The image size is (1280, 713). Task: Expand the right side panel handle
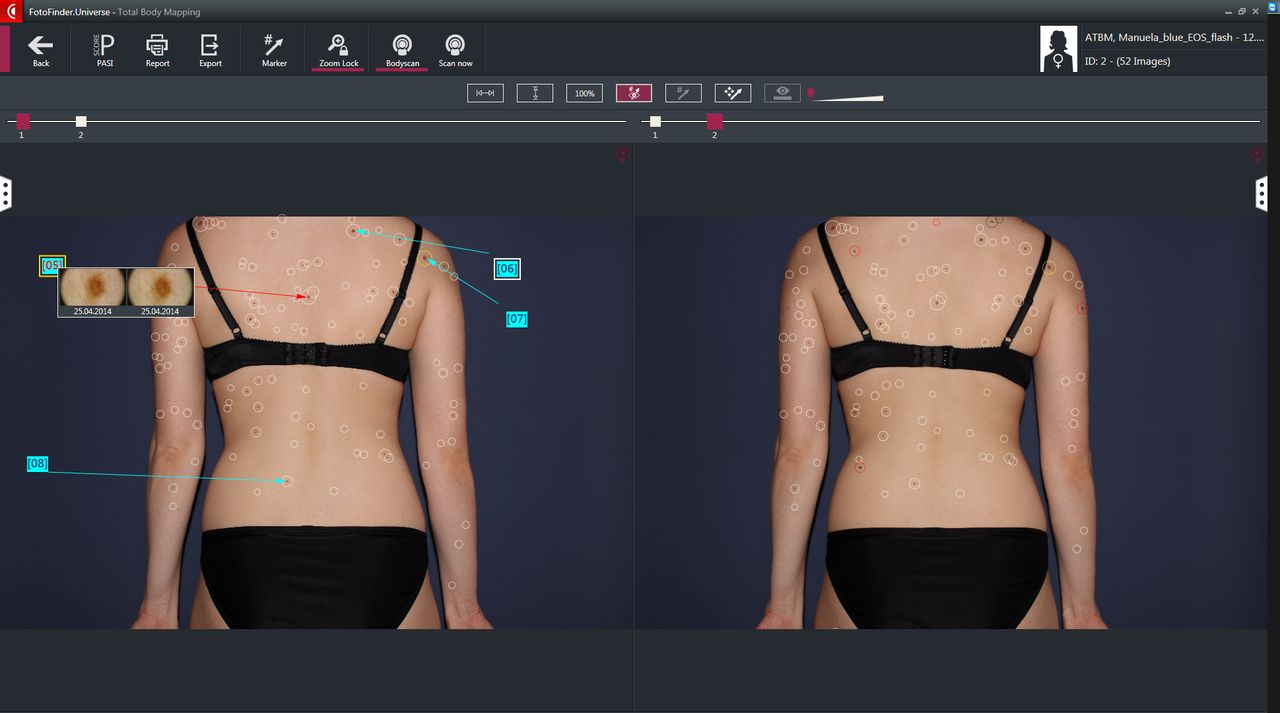click(1263, 193)
